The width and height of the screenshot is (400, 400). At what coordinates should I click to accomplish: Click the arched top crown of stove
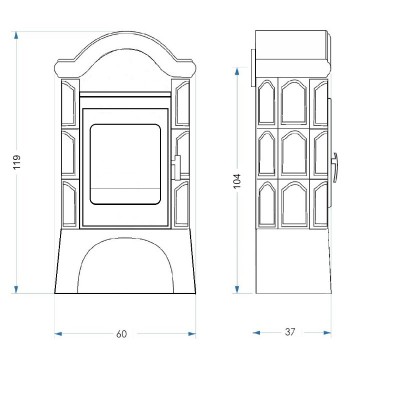click(125, 54)
